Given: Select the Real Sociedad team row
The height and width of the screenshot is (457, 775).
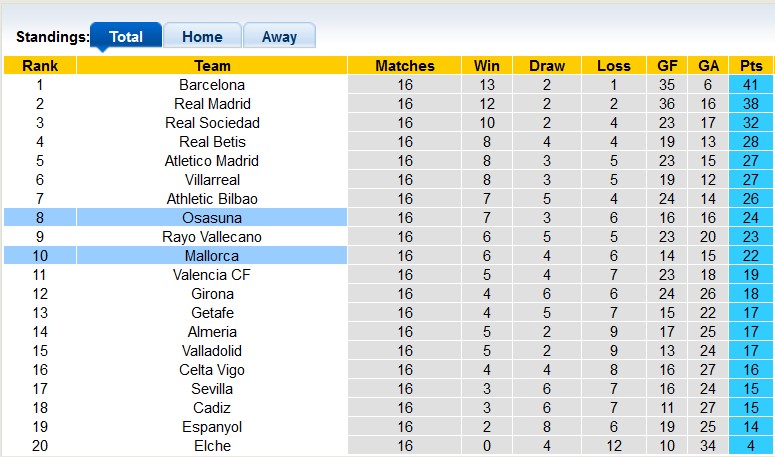Looking at the screenshot, I should [x=212, y=123].
